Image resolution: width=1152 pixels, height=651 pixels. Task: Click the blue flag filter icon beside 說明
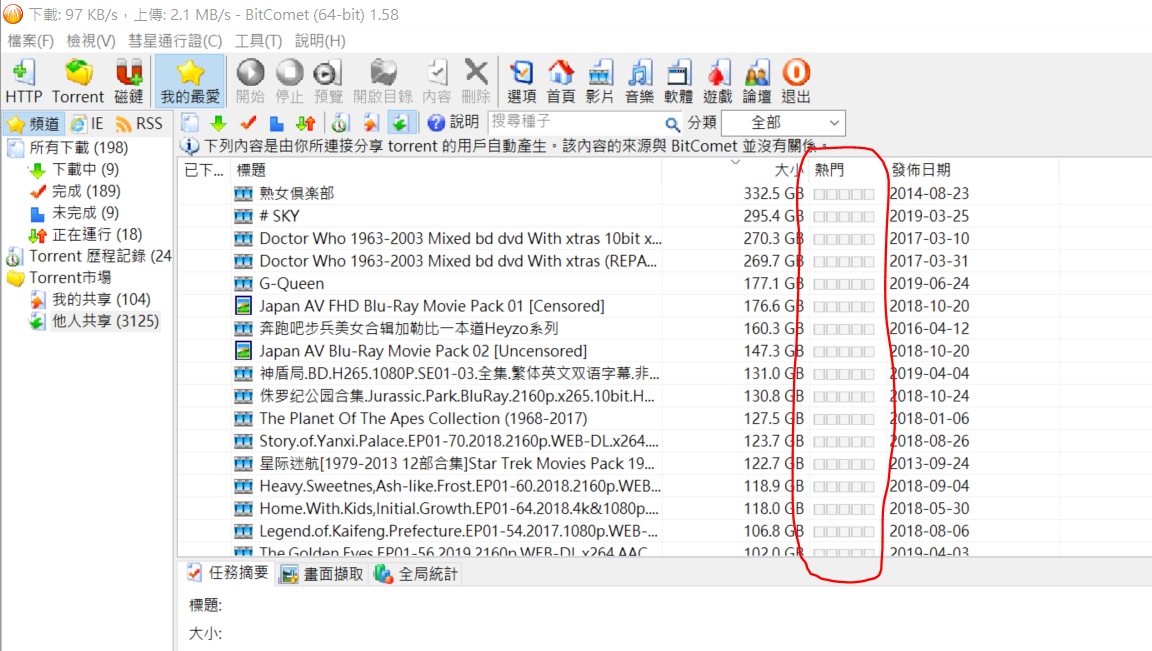276,123
